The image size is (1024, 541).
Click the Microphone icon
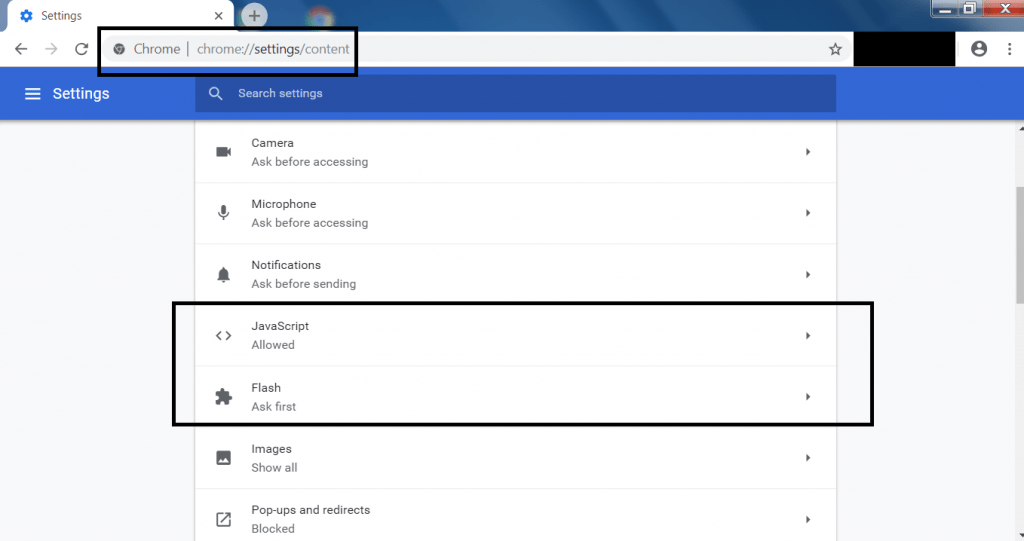pyautogui.click(x=223, y=212)
